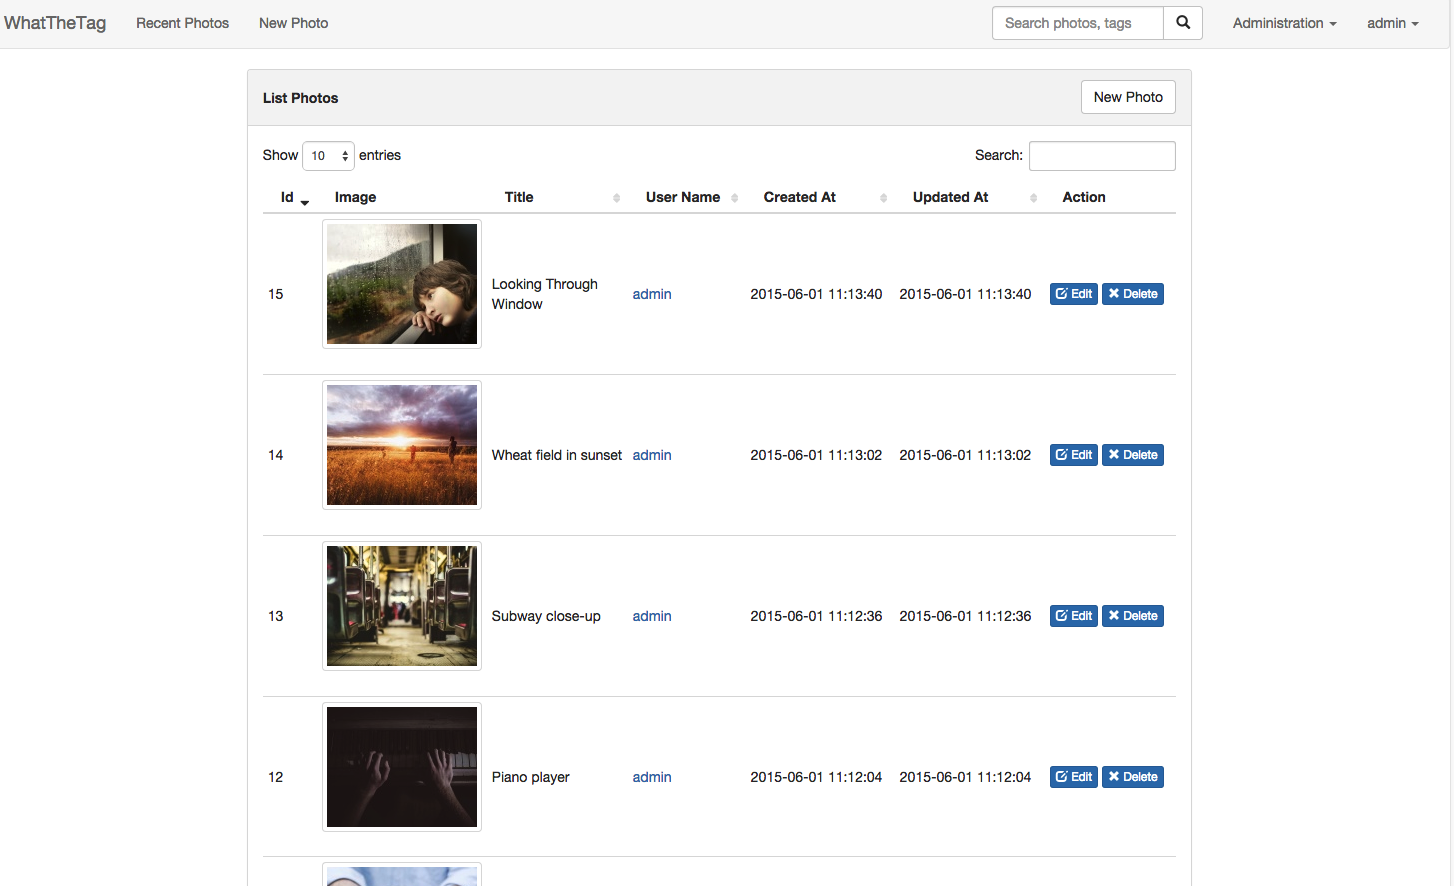
Task: Open the Subway close-up thumbnail
Action: point(402,606)
